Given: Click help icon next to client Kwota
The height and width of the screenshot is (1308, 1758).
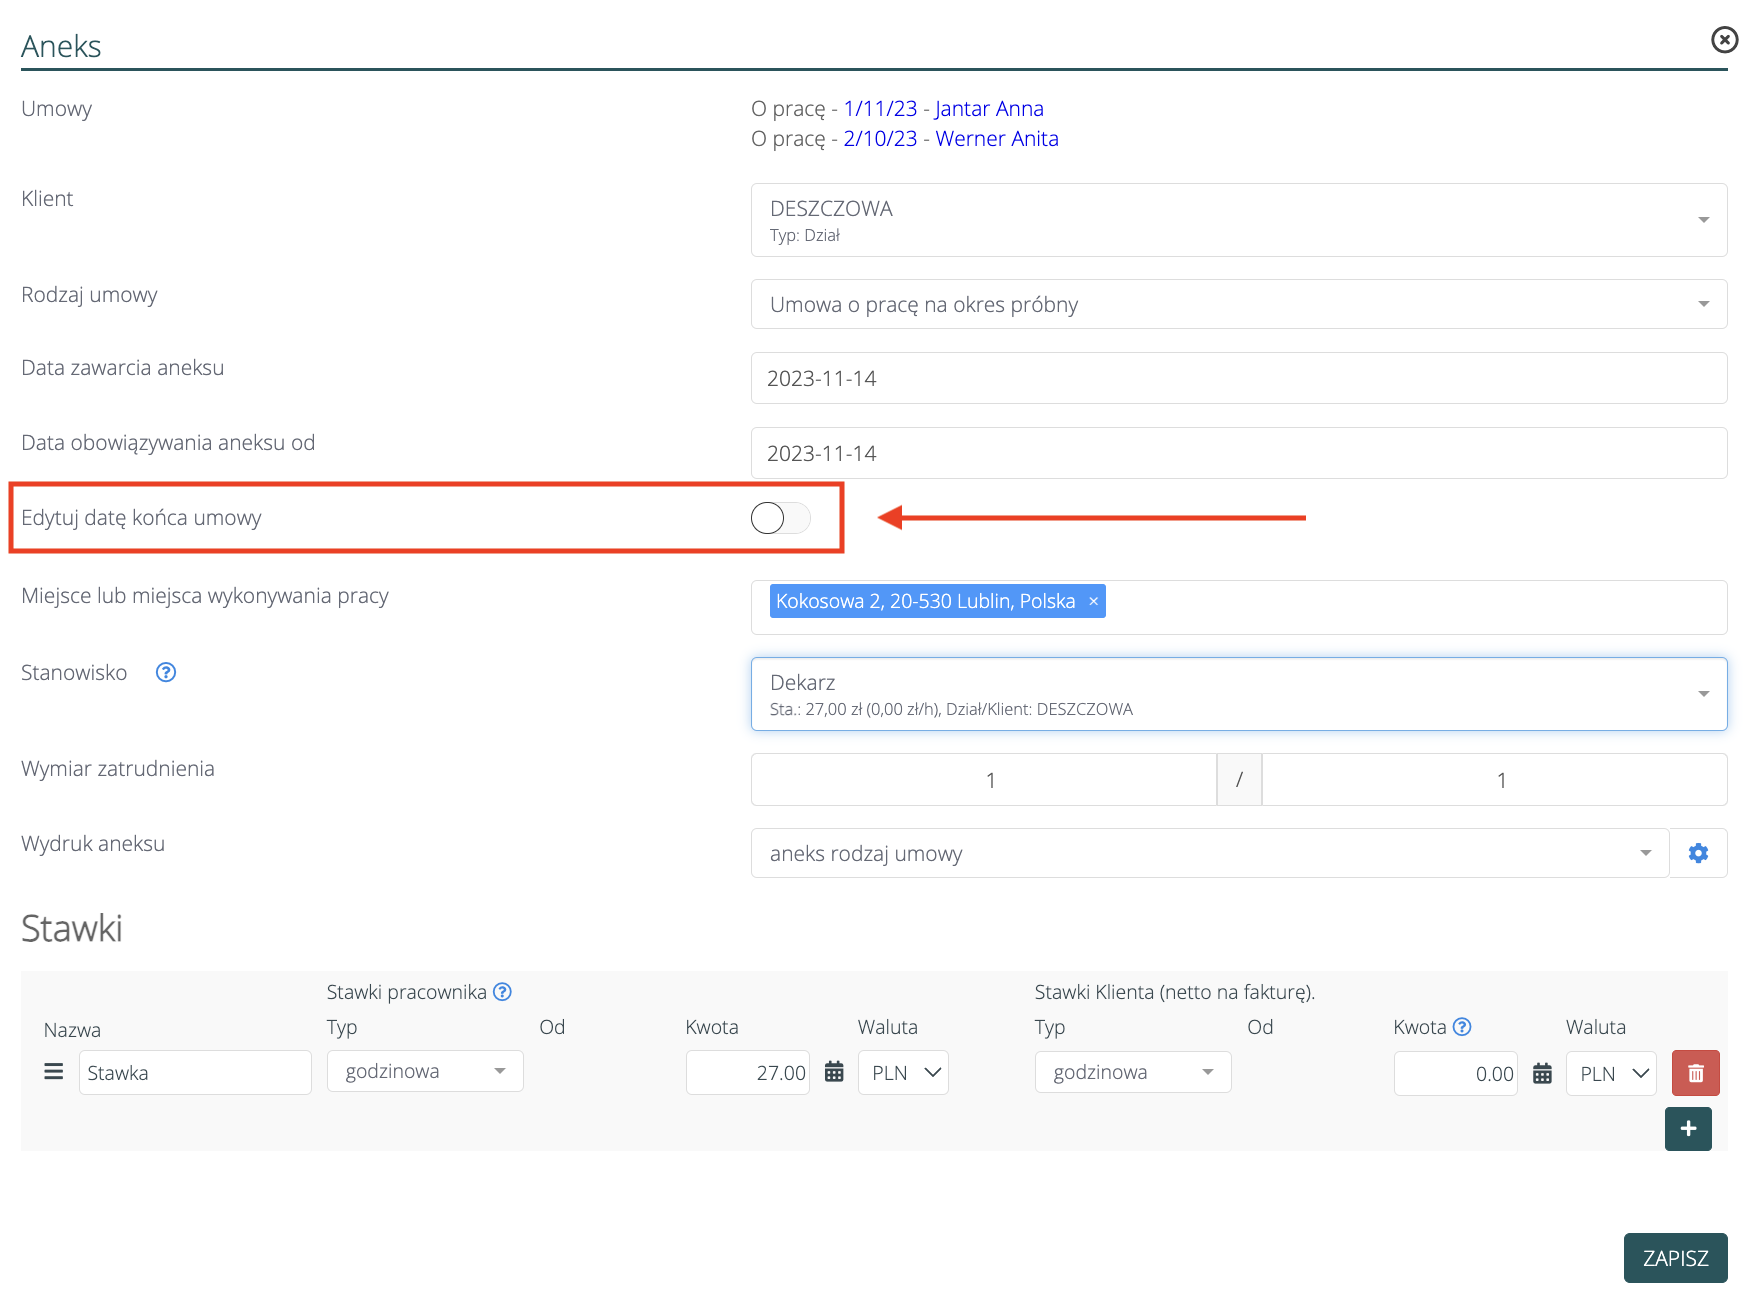Looking at the screenshot, I should point(1462,1027).
